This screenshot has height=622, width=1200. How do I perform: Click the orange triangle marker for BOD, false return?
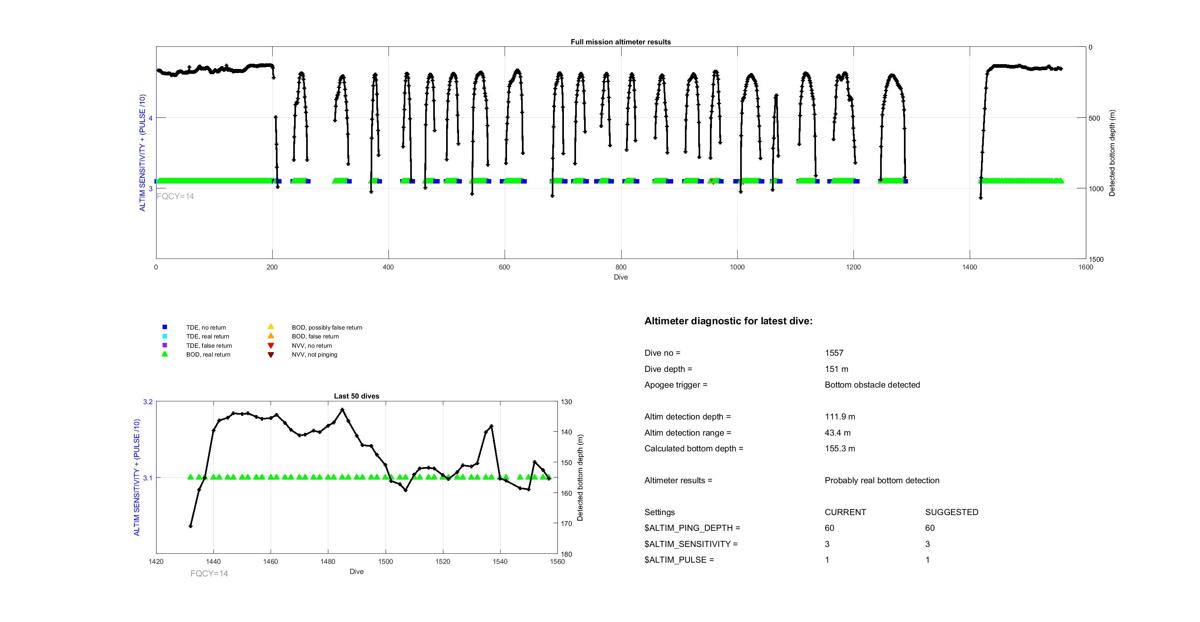click(270, 336)
